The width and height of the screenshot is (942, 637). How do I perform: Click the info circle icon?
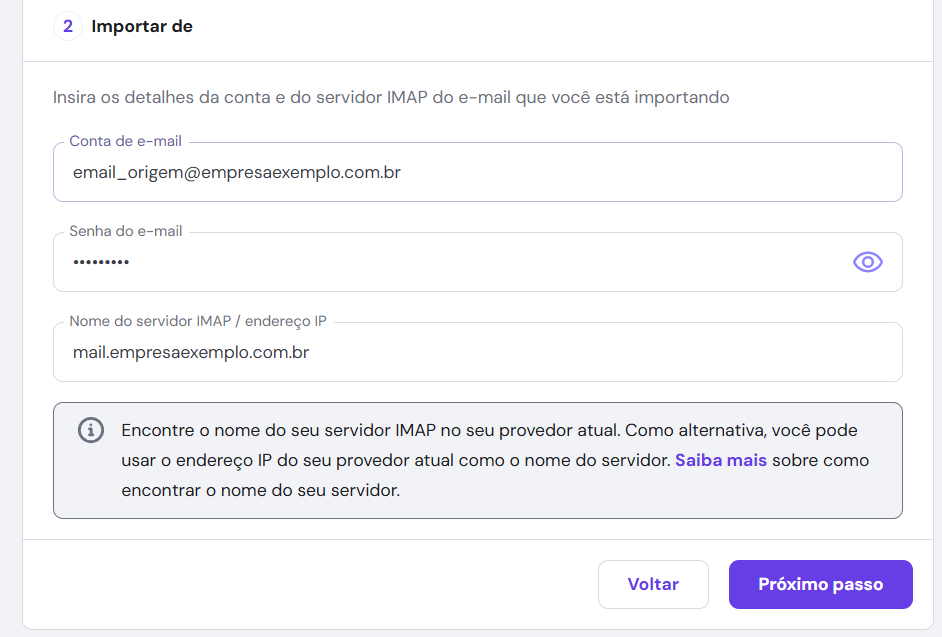coord(91,431)
